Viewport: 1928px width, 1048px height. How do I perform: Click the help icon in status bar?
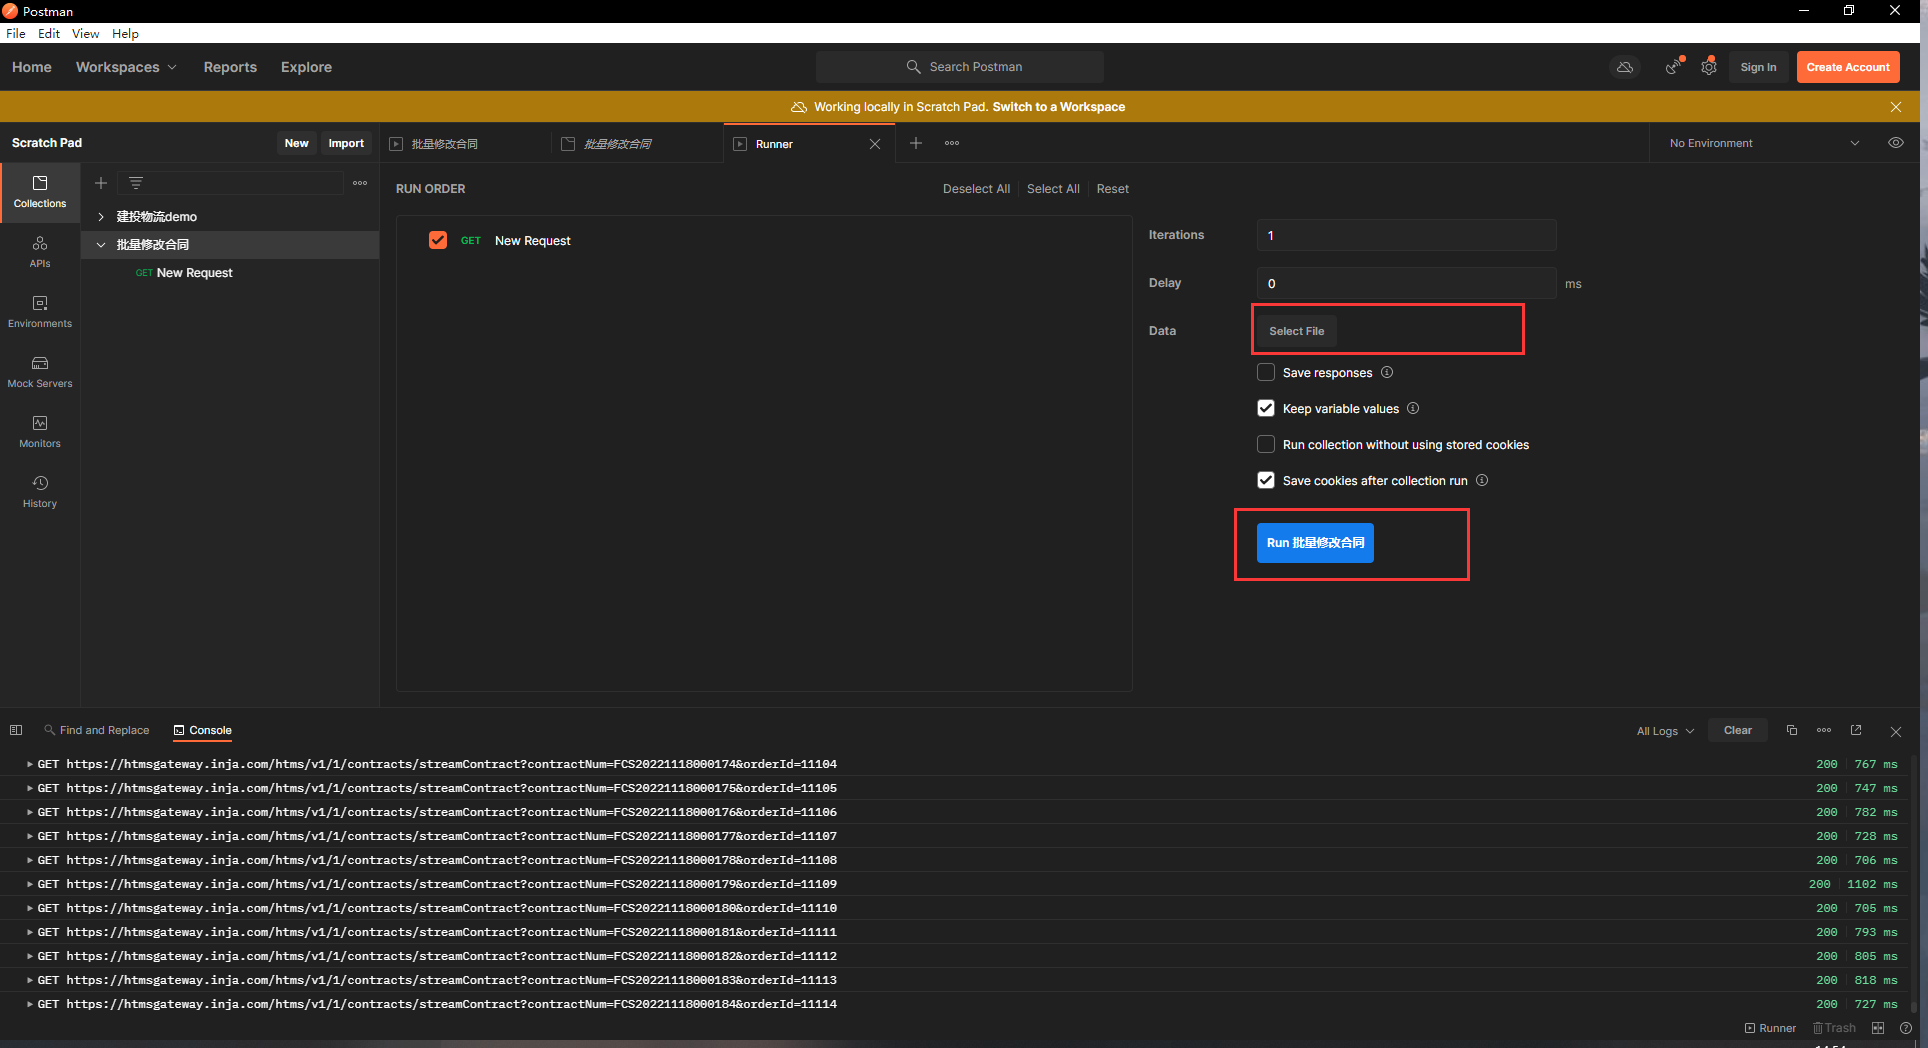[x=1906, y=1028]
